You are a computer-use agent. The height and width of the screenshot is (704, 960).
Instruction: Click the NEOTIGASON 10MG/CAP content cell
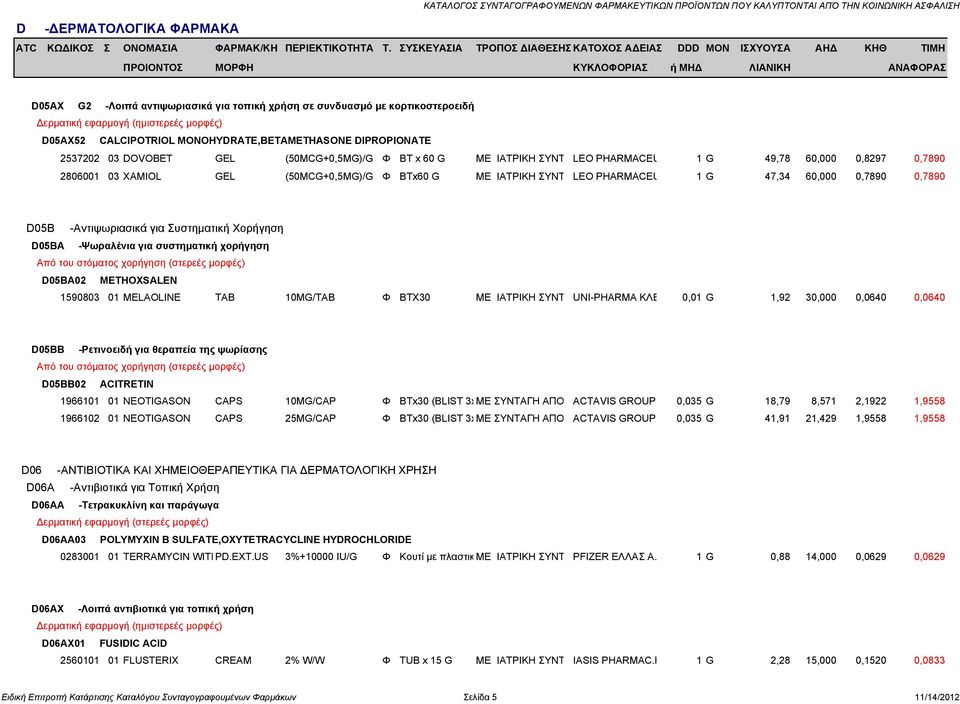click(x=310, y=401)
